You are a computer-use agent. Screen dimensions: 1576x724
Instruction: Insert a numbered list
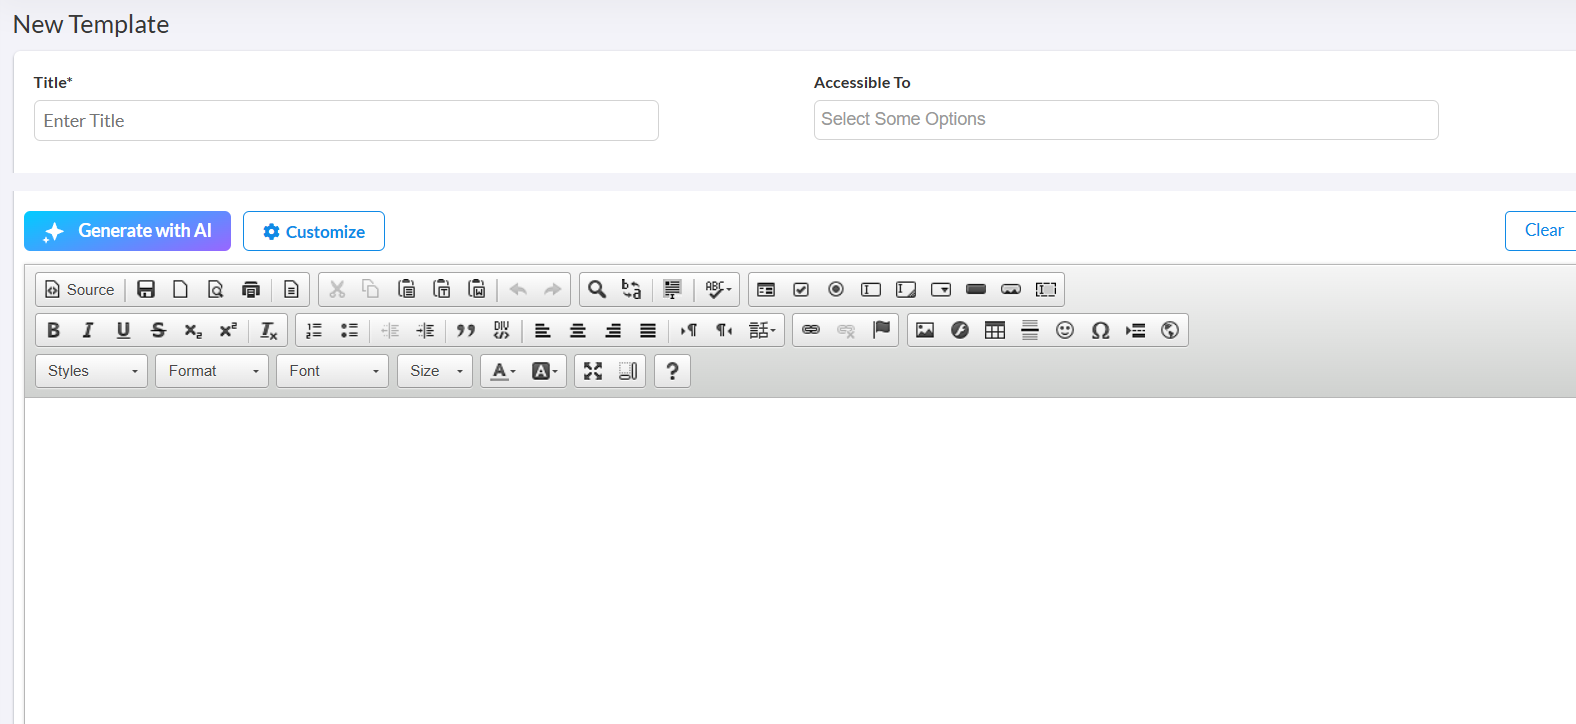(x=314, y=330)
